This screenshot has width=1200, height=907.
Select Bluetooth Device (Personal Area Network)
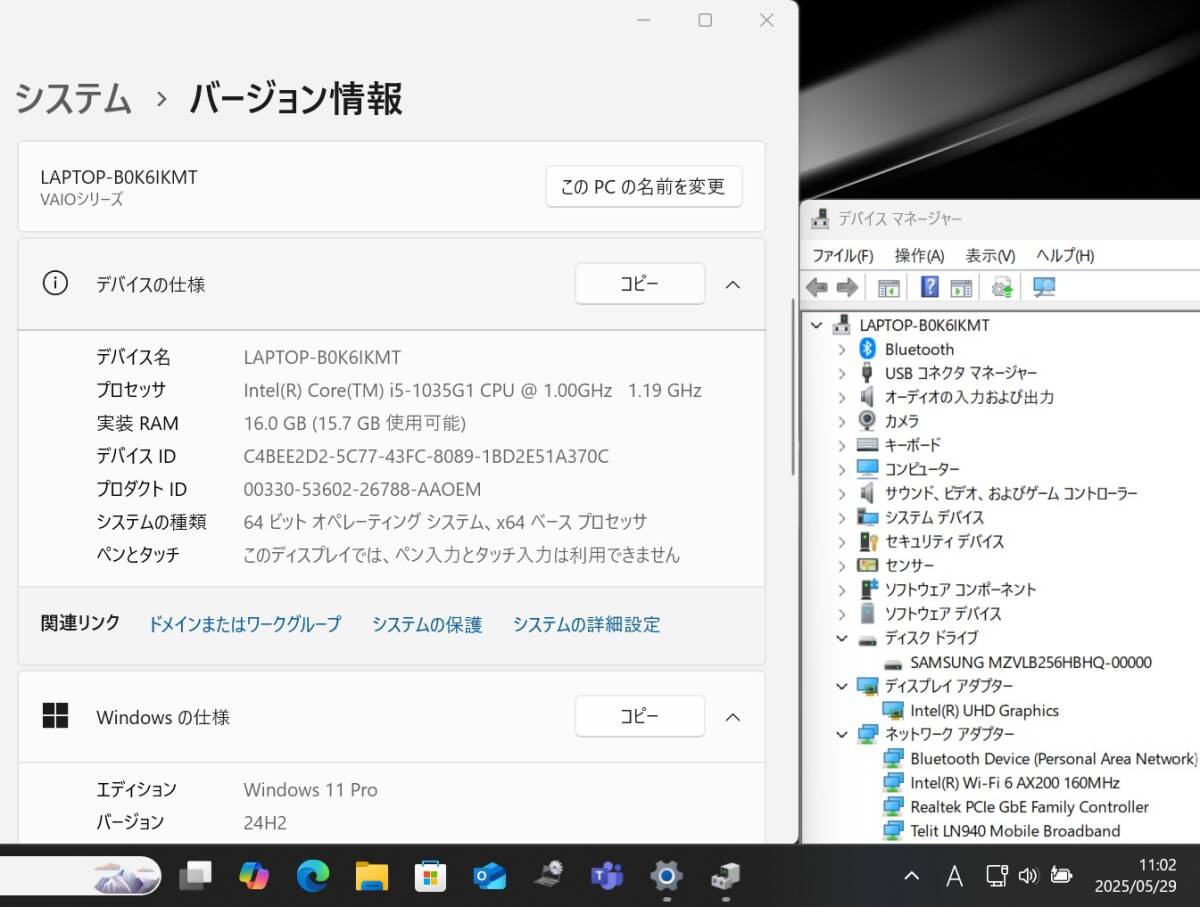pos(1054,759)
